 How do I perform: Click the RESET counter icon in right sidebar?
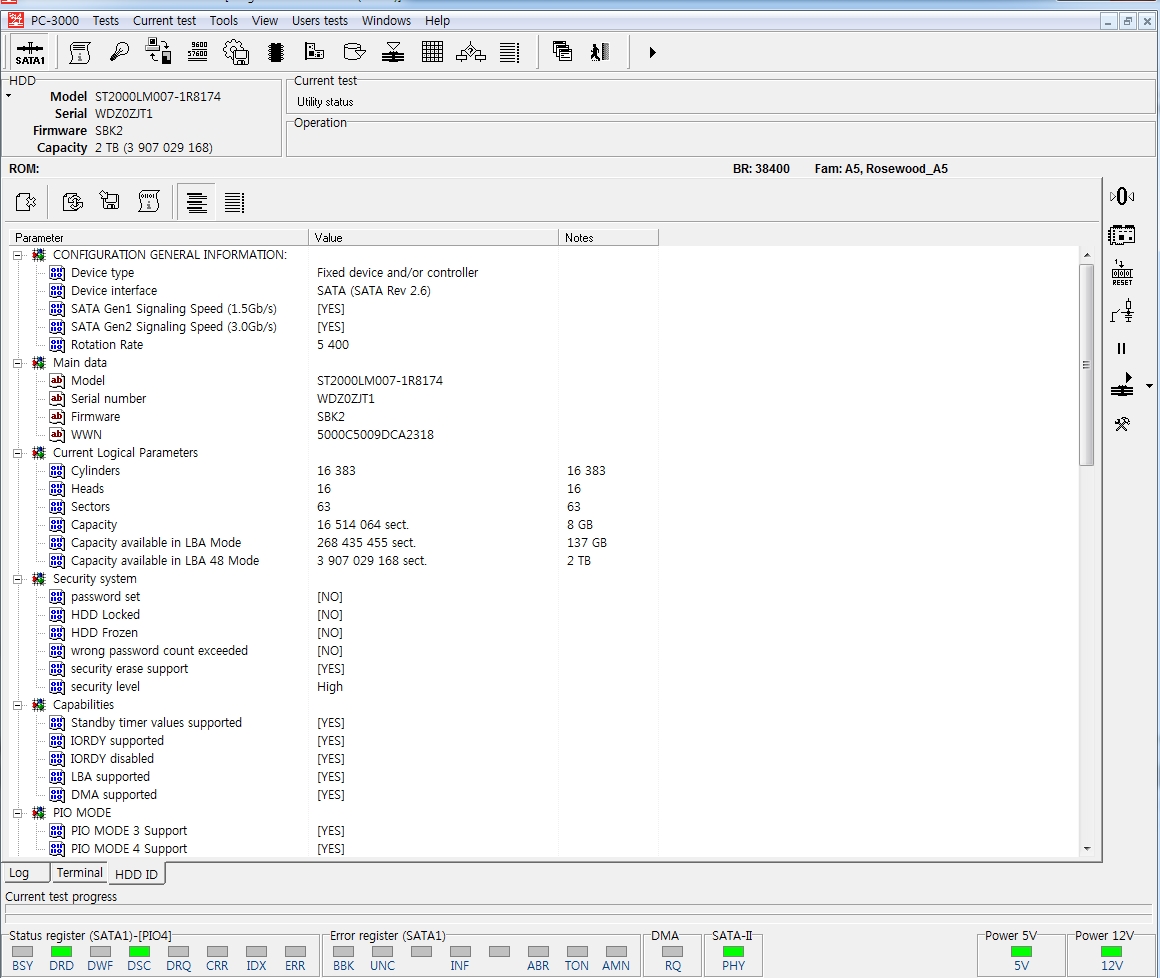tap(1122, 273)
